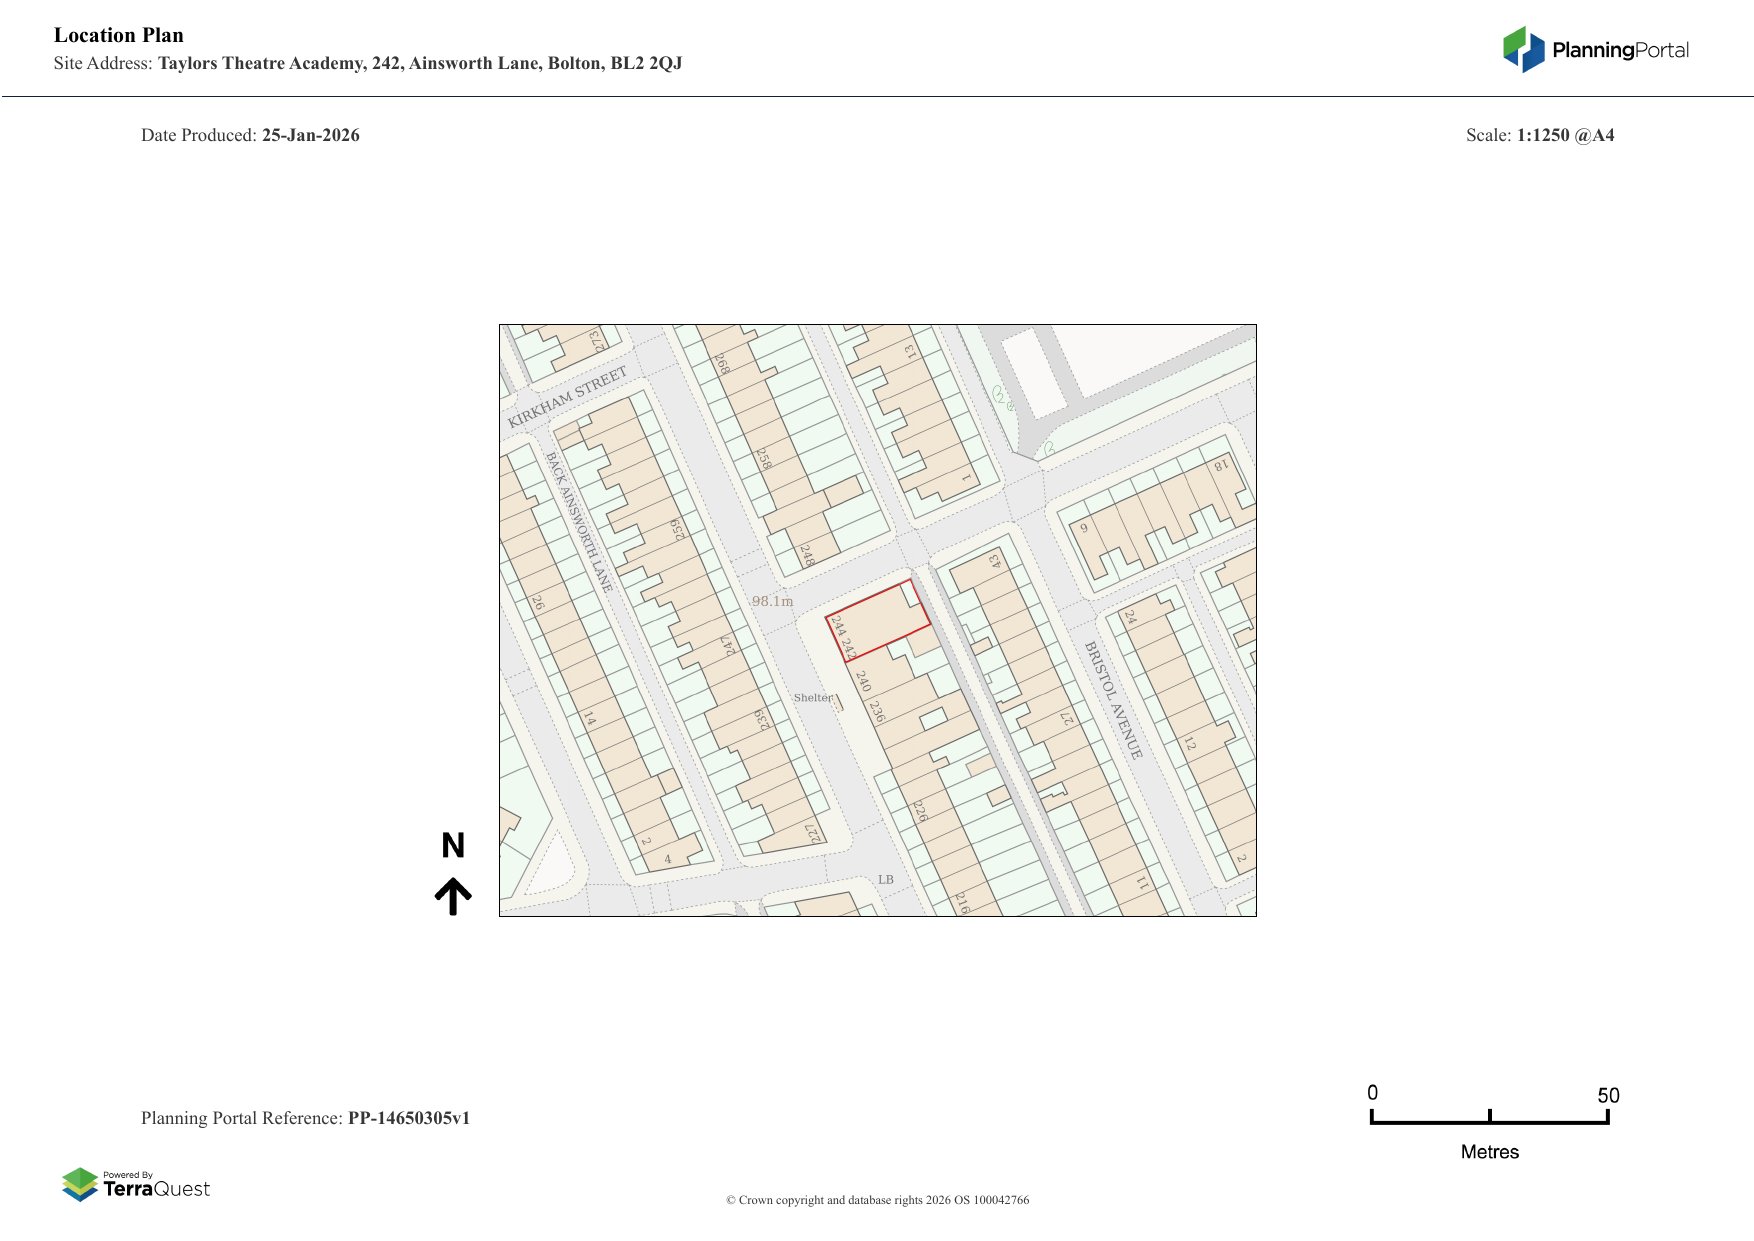Click the bold N compass letter
1754x1241 pixels.
point(453,846)
